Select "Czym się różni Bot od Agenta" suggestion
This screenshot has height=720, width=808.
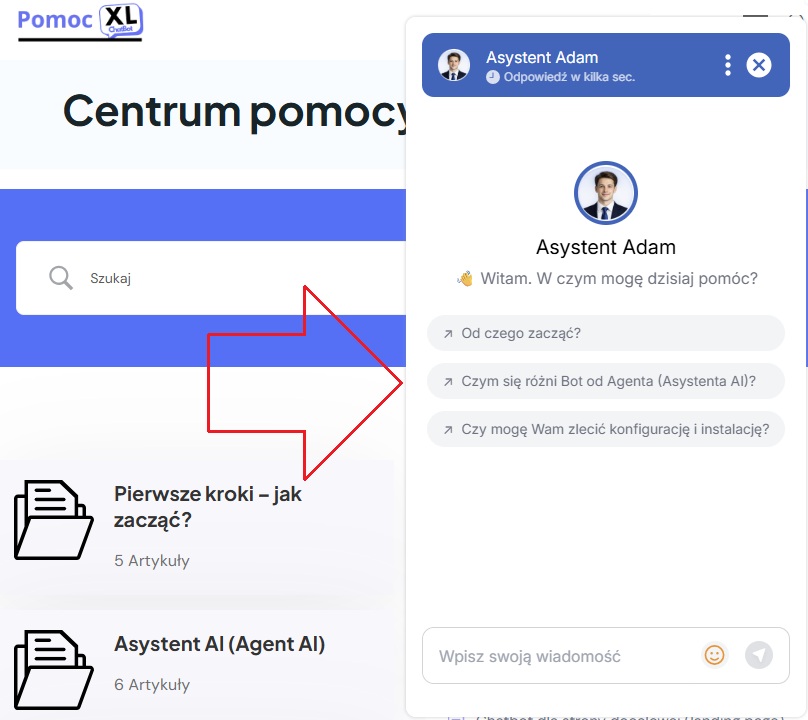tap(605, 381)
